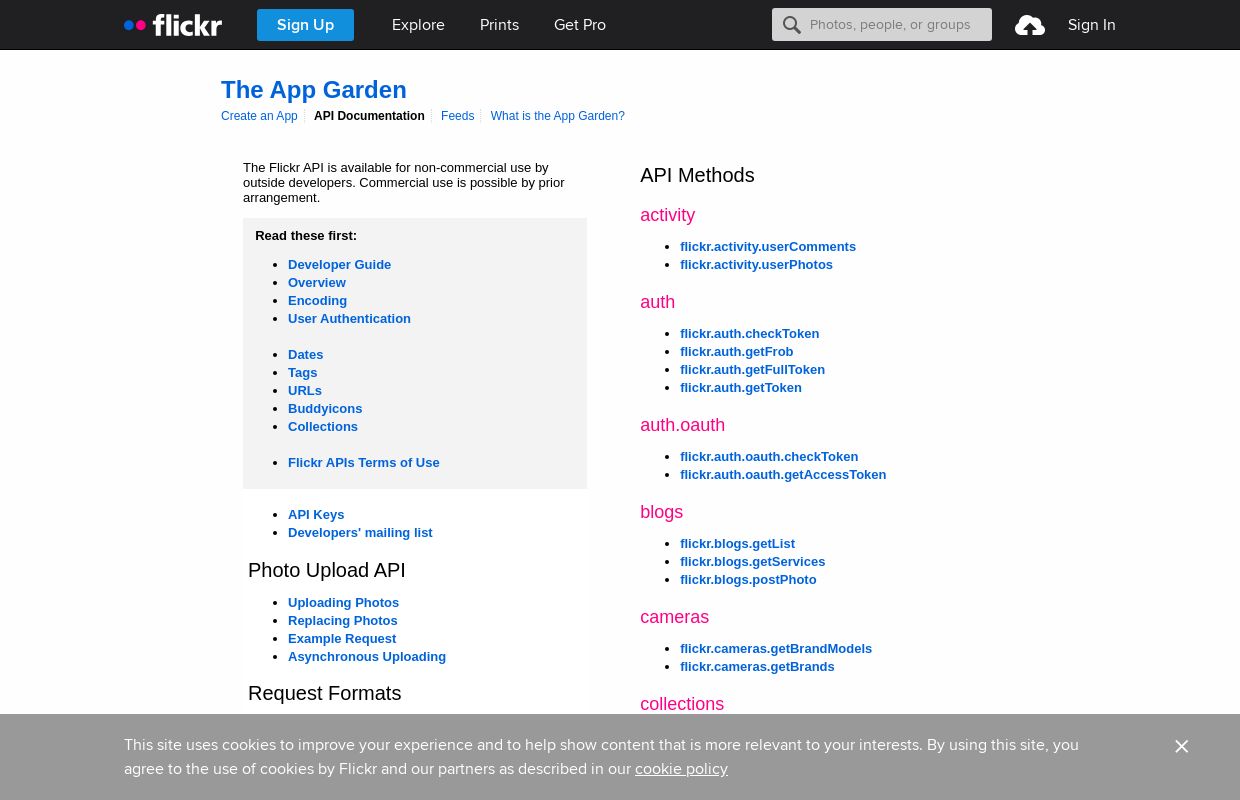The height and width of the screenshot is (800, 1240).
Task: Open The App Garden heading link
Action: point(314,90)
